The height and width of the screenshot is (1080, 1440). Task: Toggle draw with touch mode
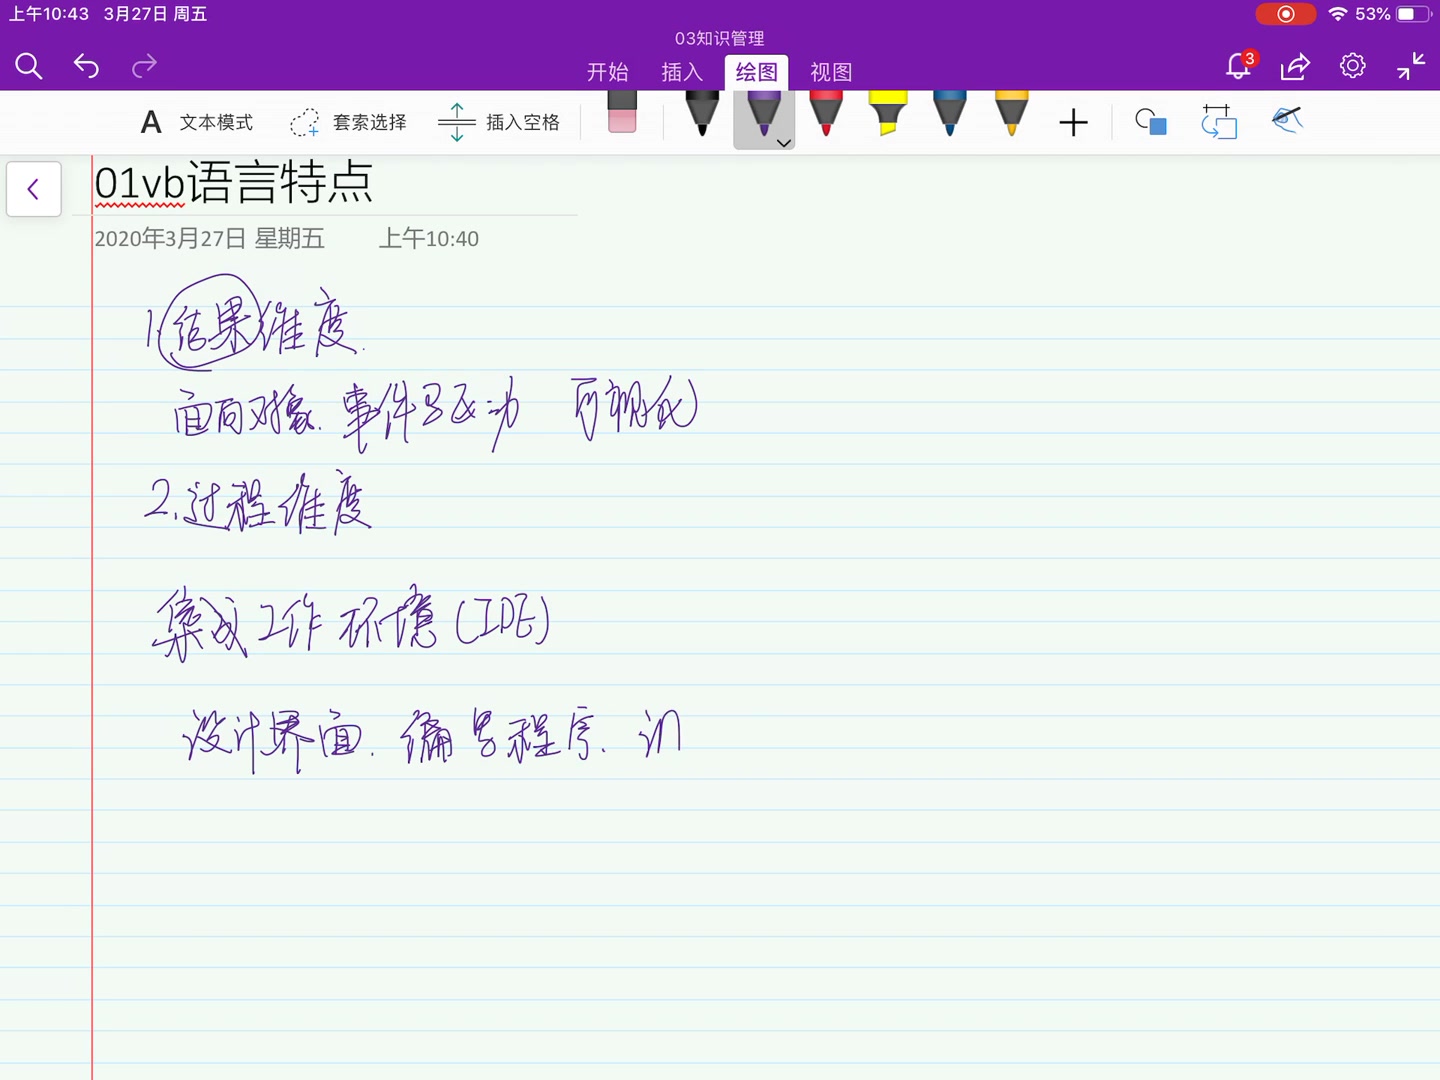click(x=1287, y=120)
